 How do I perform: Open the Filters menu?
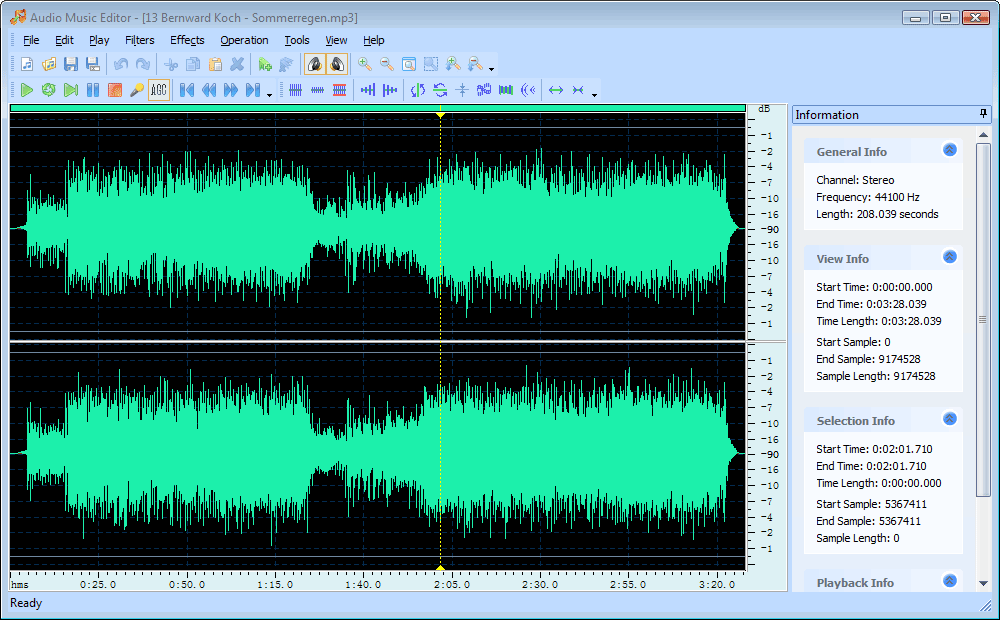(140, 40)
